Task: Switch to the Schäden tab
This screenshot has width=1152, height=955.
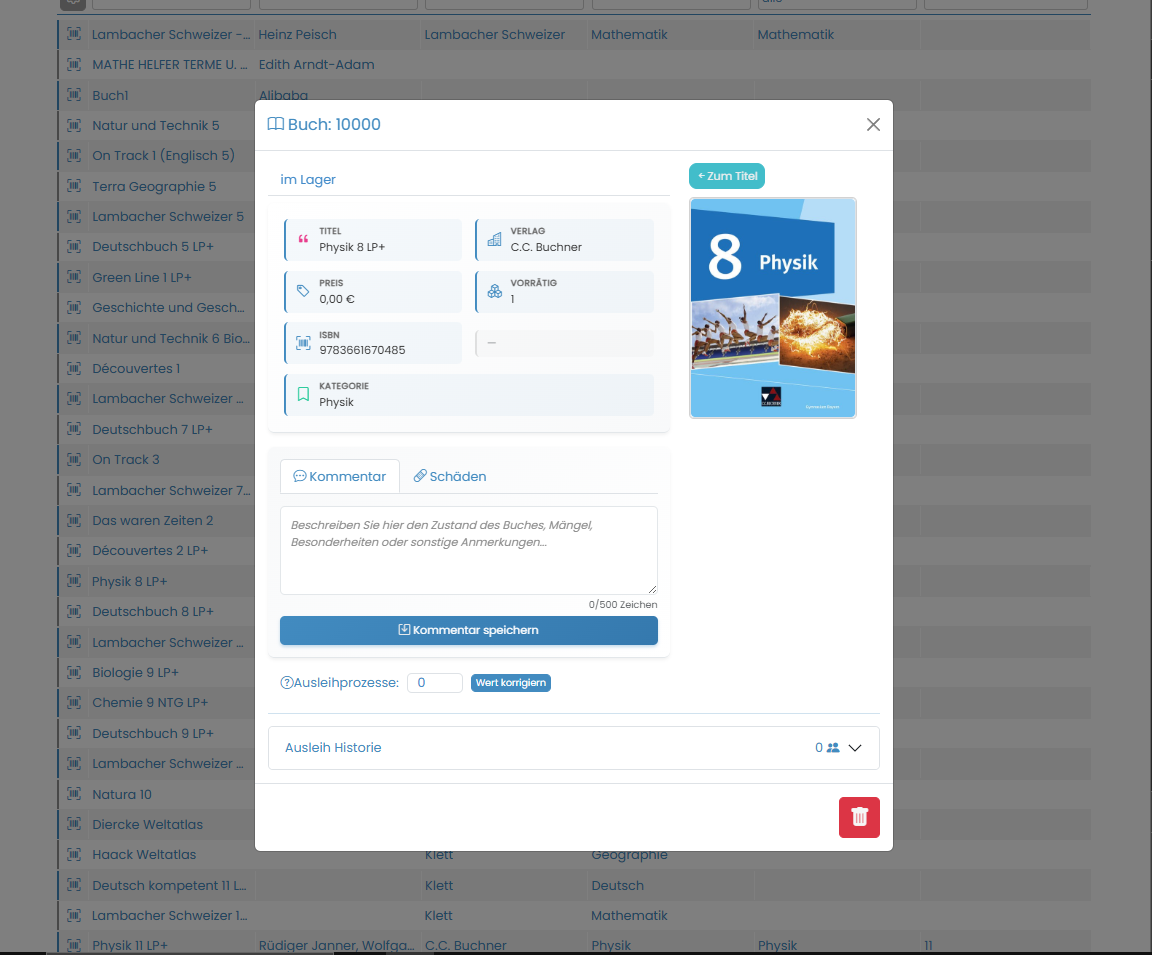Action: pyautogui.click(x=449, y=476)
